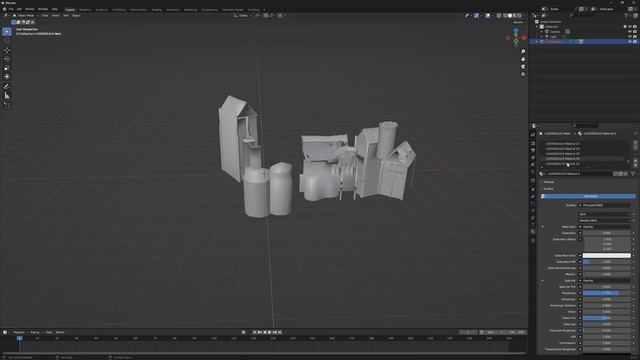Open the viewport Select menu
The height and width of the screenshot is (360, 640).
56,16
